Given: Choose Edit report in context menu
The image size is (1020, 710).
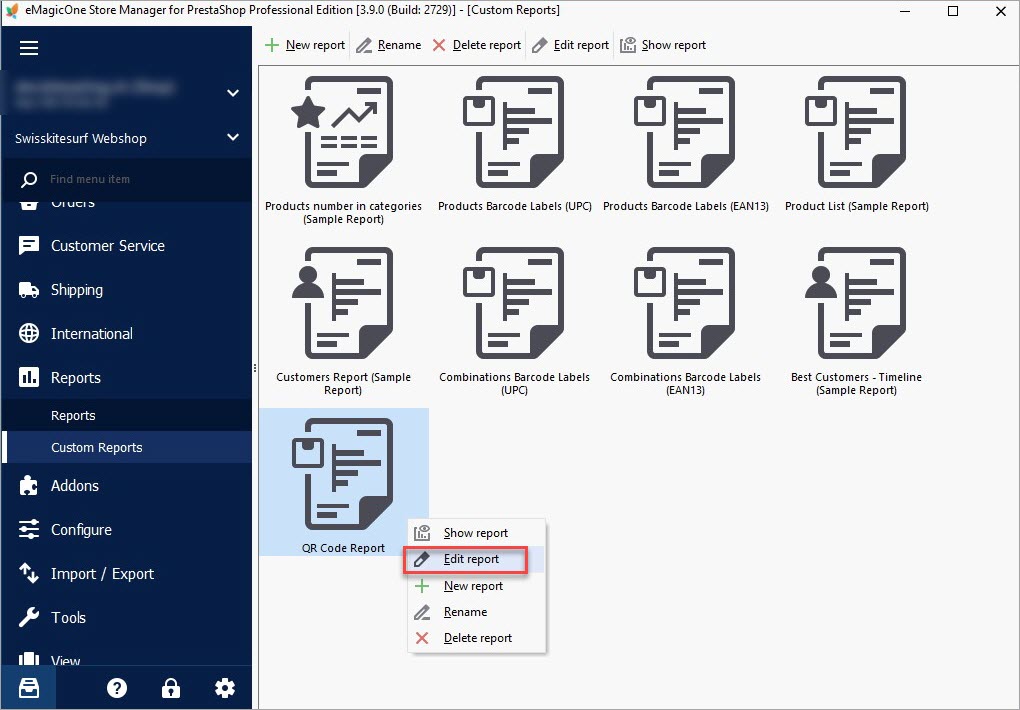Looking at the screenshot, I should (x=476, y=559).
